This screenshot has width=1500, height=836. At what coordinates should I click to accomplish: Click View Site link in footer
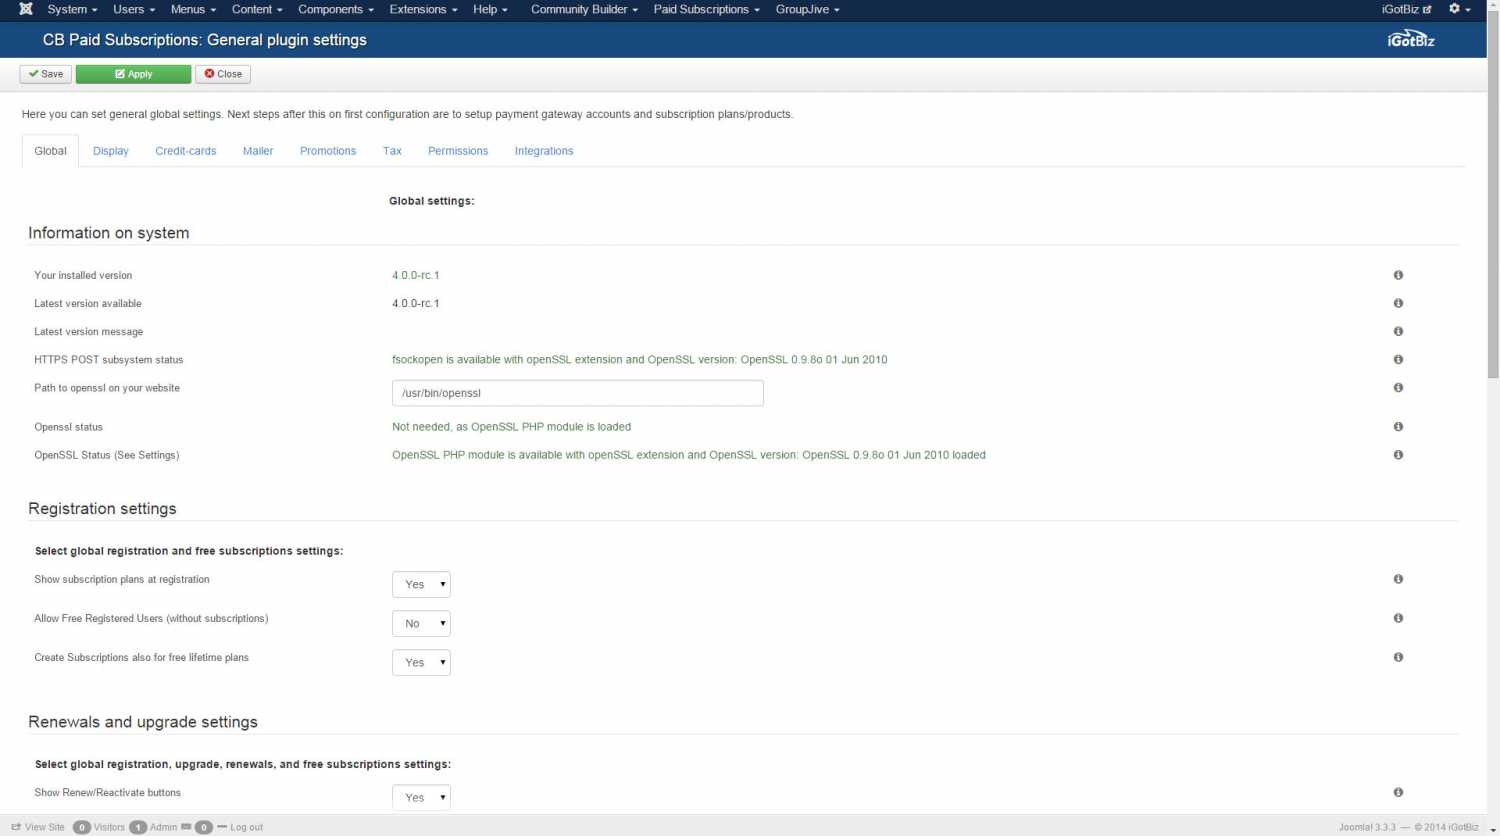[38, 827]
